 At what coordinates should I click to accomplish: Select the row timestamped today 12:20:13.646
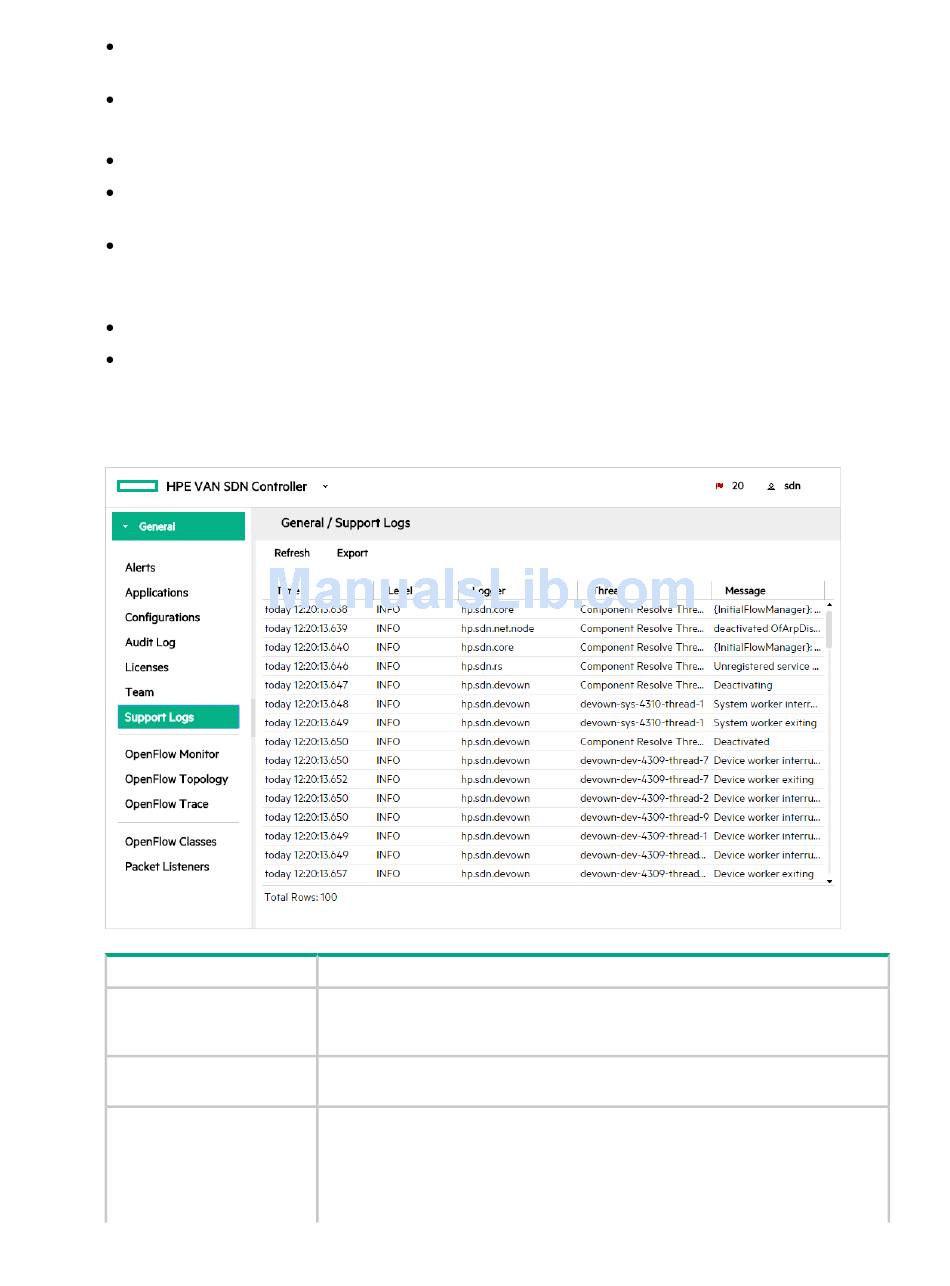tap(544, 667)
